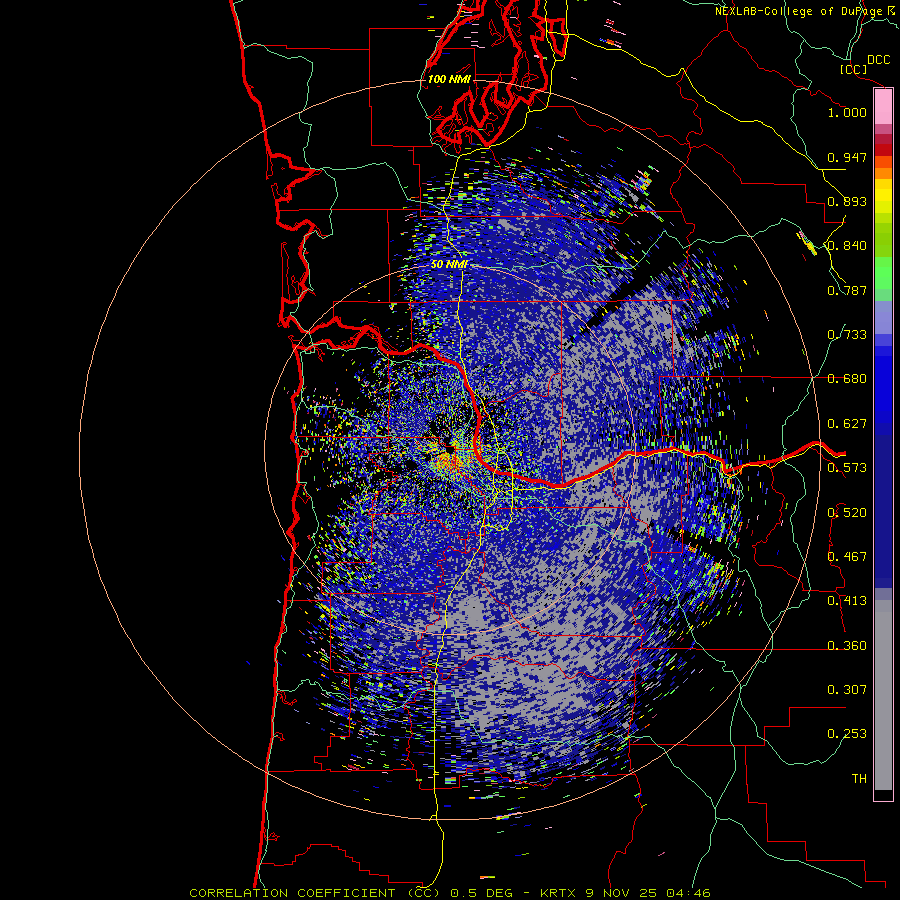
Task: Pick the orange segment of the color bar
Action: [x=883, y=168]
